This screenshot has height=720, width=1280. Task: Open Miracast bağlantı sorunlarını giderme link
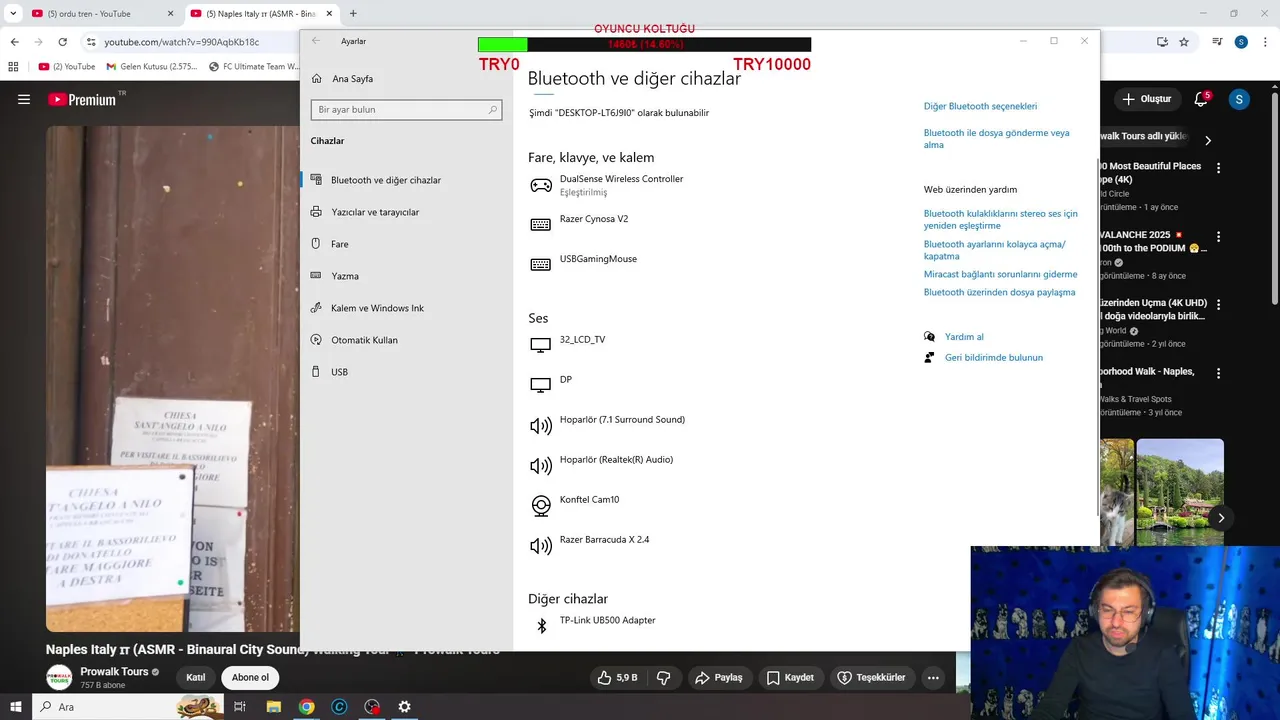tap(1000, 274)
